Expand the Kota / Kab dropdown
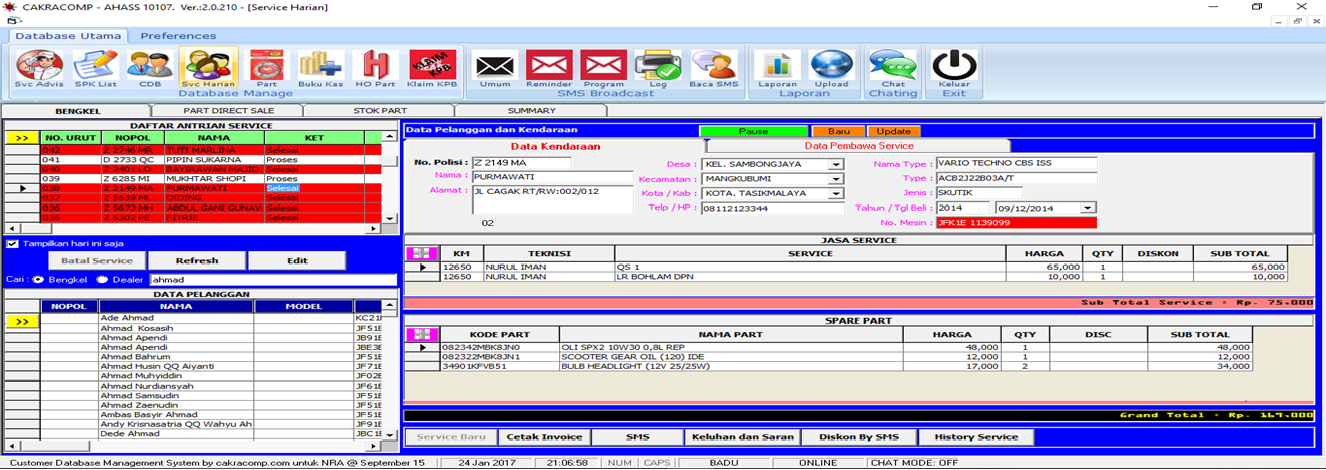The image size is (1326, 470). [x=836, y=194]
